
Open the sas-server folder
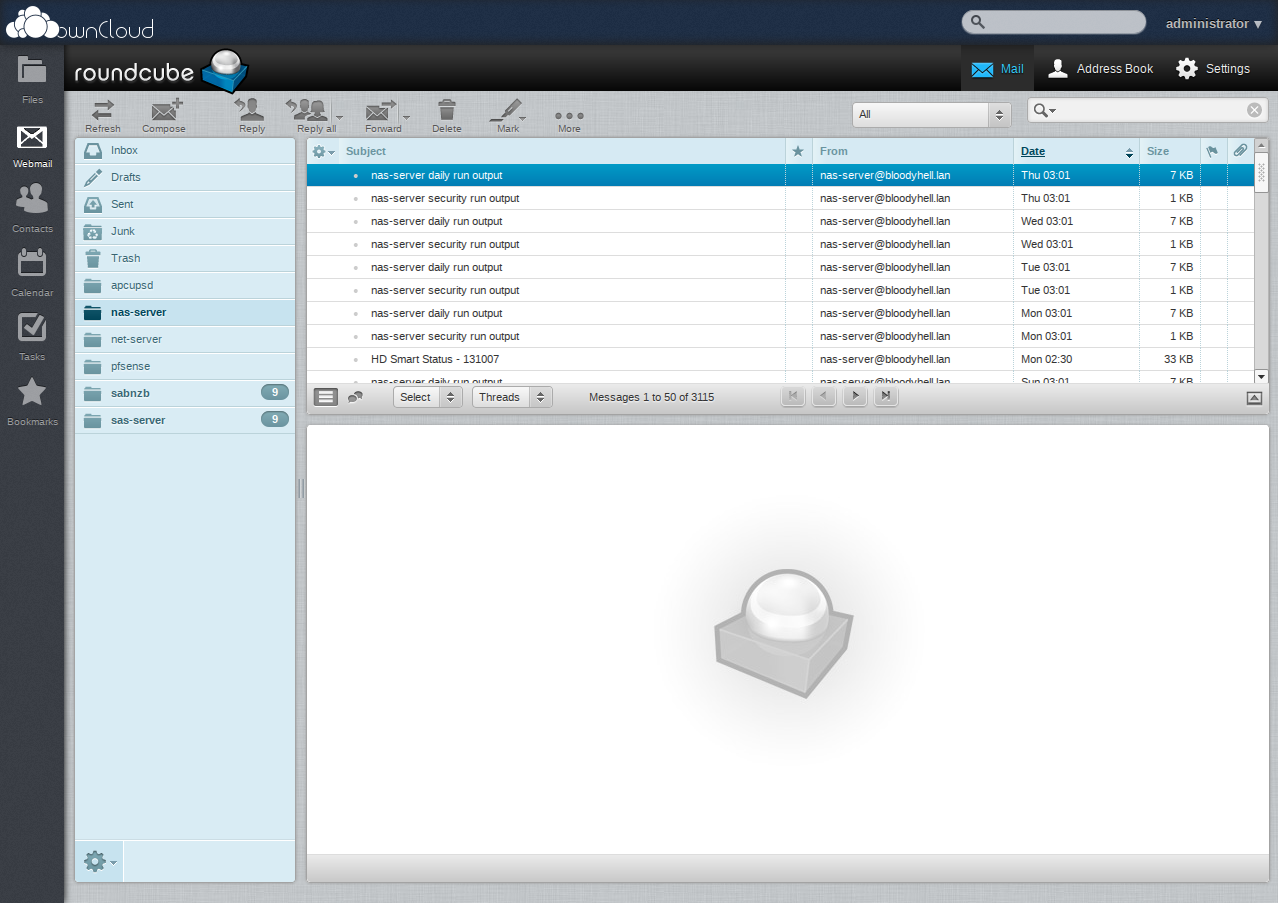click(185, 420)
